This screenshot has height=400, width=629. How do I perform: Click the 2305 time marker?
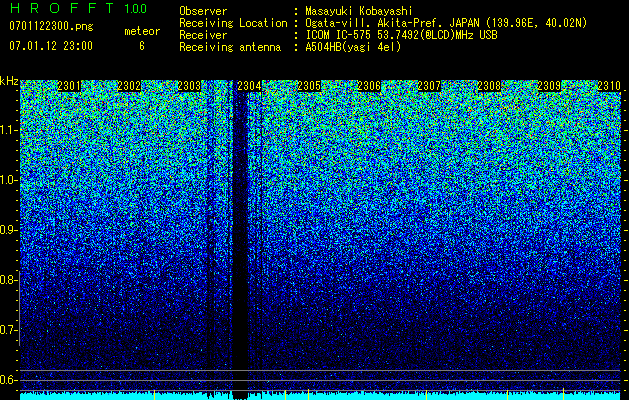(x=309, y=86)
